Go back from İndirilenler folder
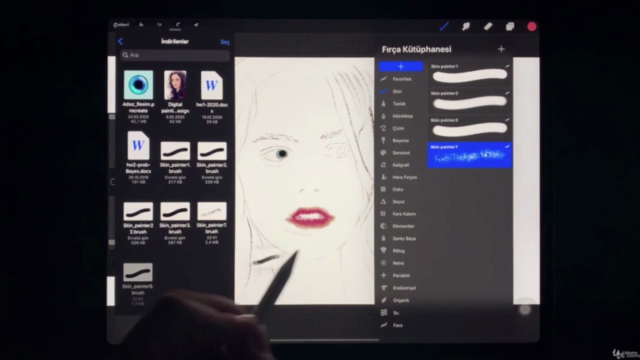 click(120, 42)
